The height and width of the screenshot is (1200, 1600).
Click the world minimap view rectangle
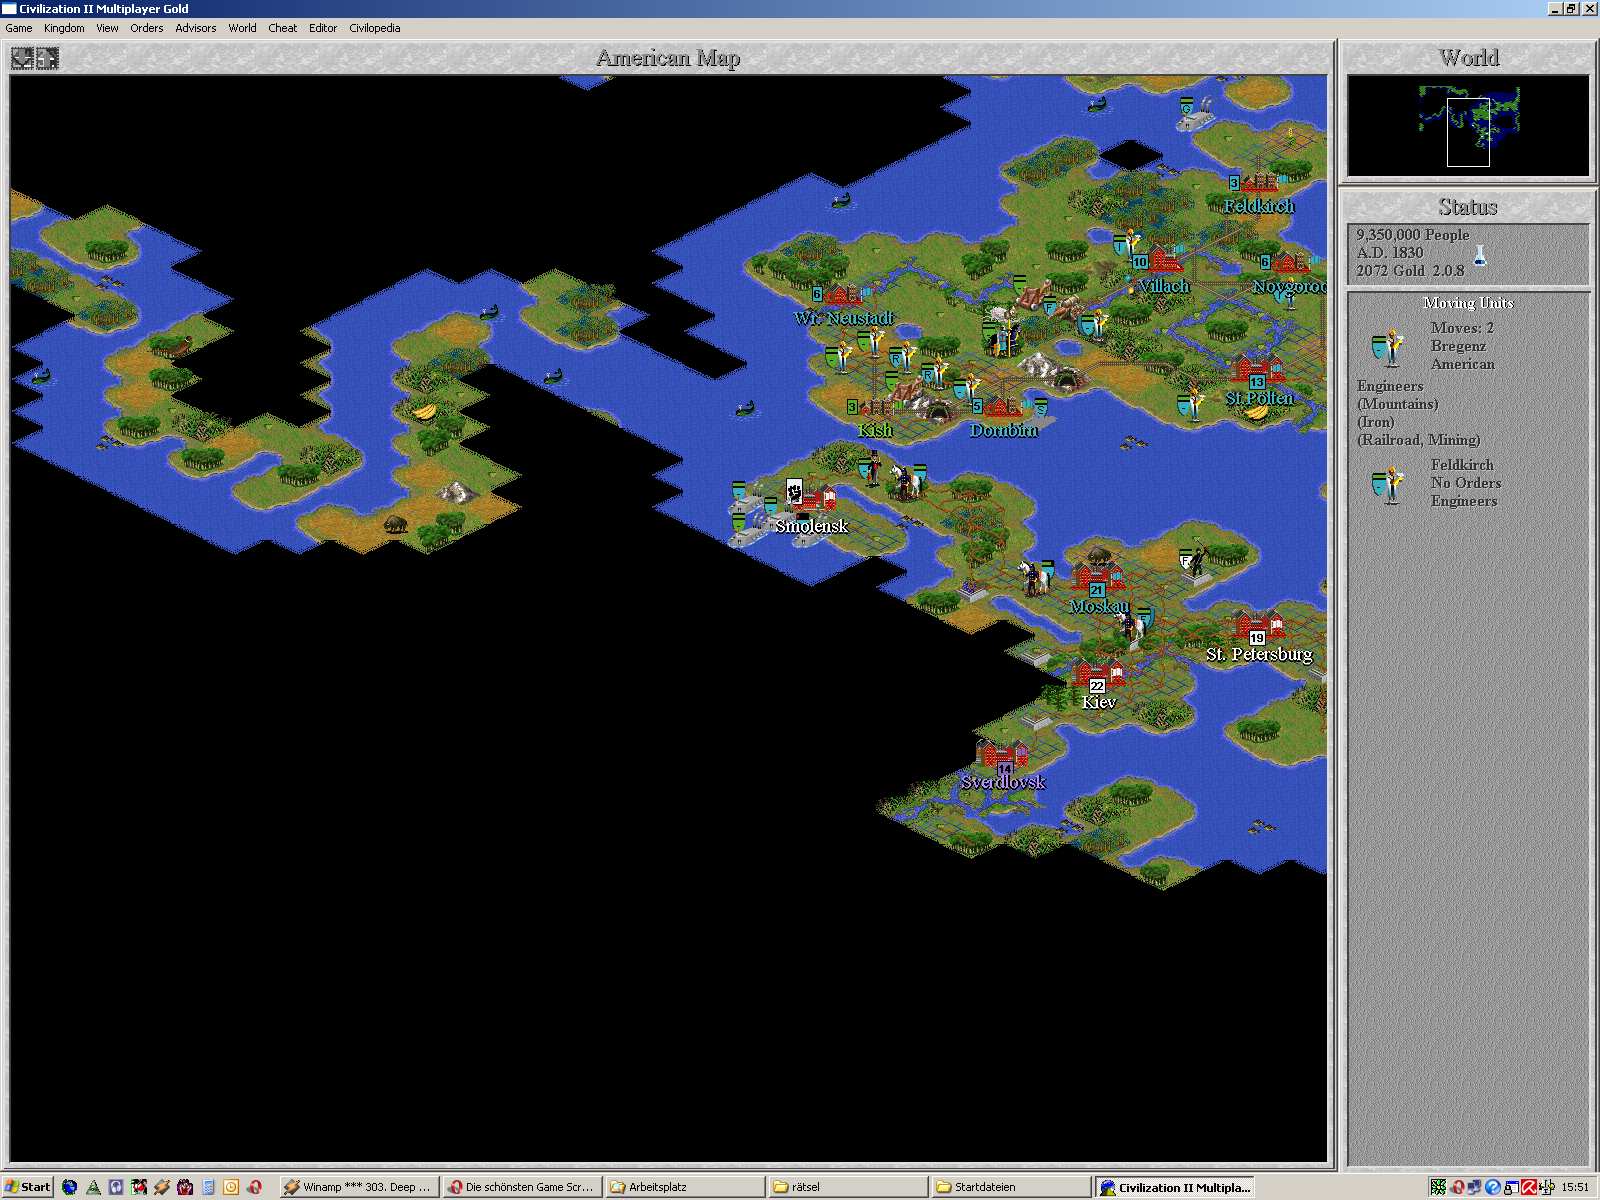coord(1468,131)
